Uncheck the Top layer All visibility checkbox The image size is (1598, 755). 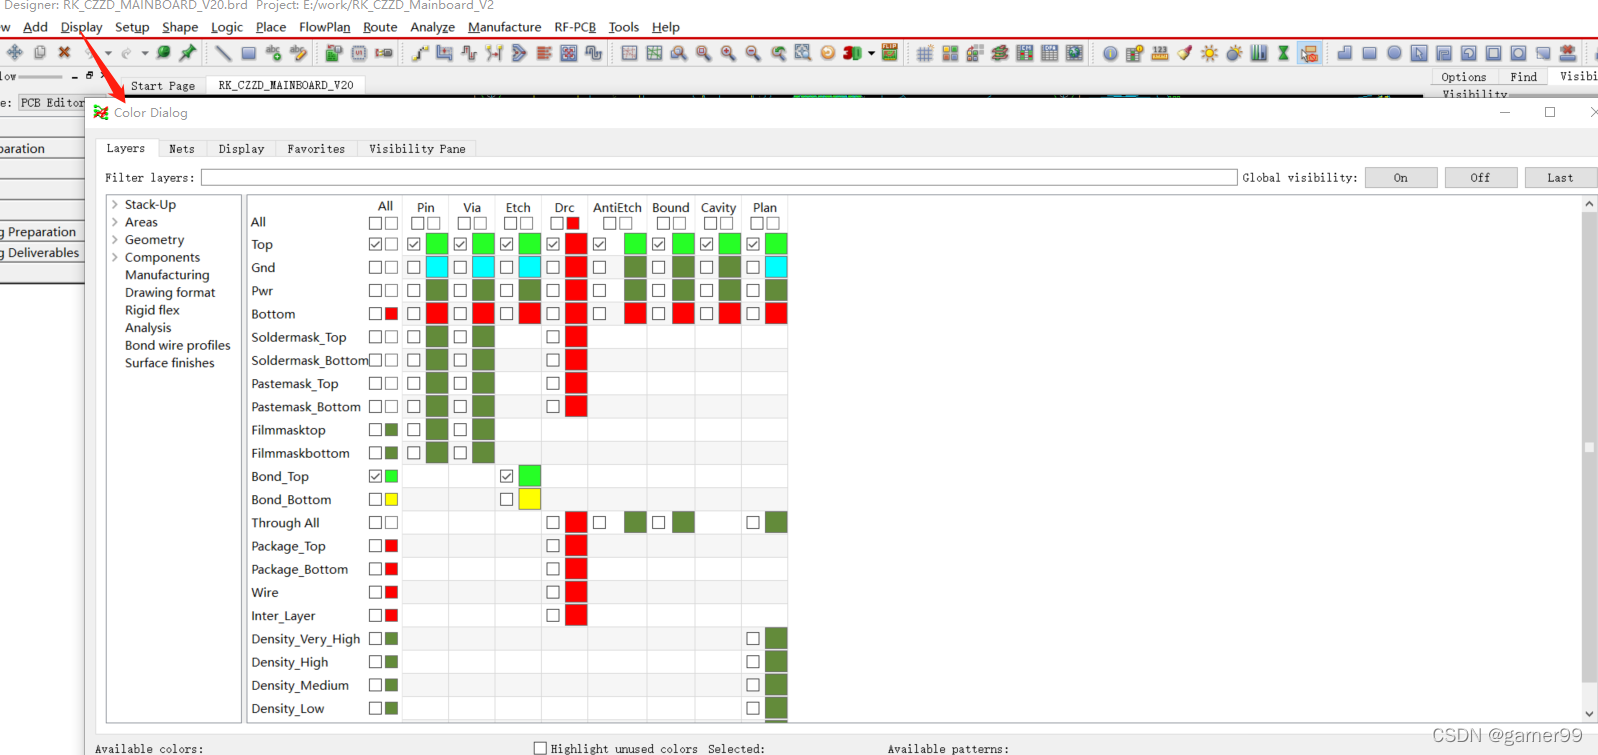pos(375,244)
